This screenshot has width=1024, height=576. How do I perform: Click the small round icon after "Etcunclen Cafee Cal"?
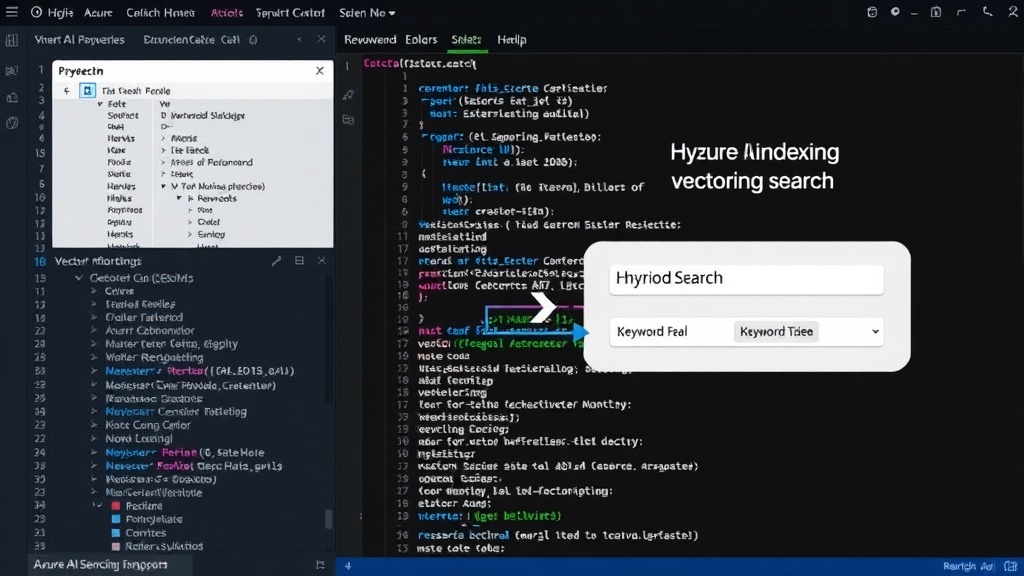pos(253,40)
